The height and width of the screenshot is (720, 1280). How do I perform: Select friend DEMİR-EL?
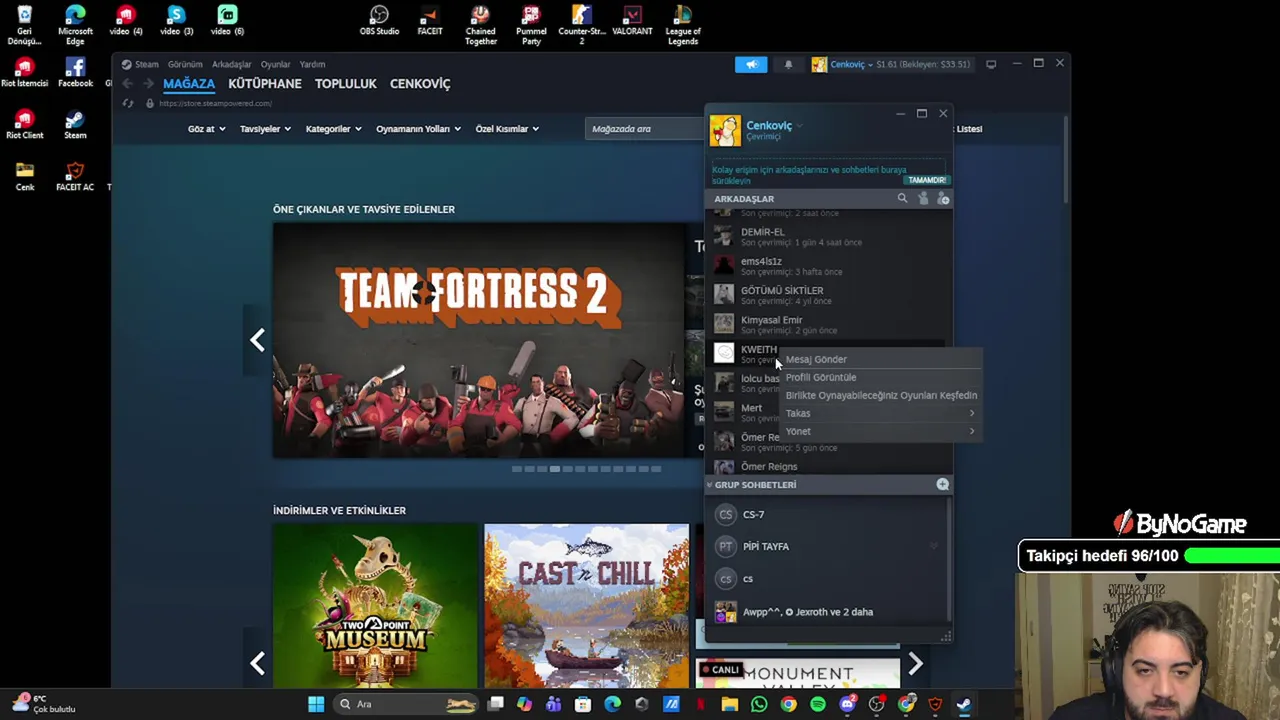coord(828,237)
